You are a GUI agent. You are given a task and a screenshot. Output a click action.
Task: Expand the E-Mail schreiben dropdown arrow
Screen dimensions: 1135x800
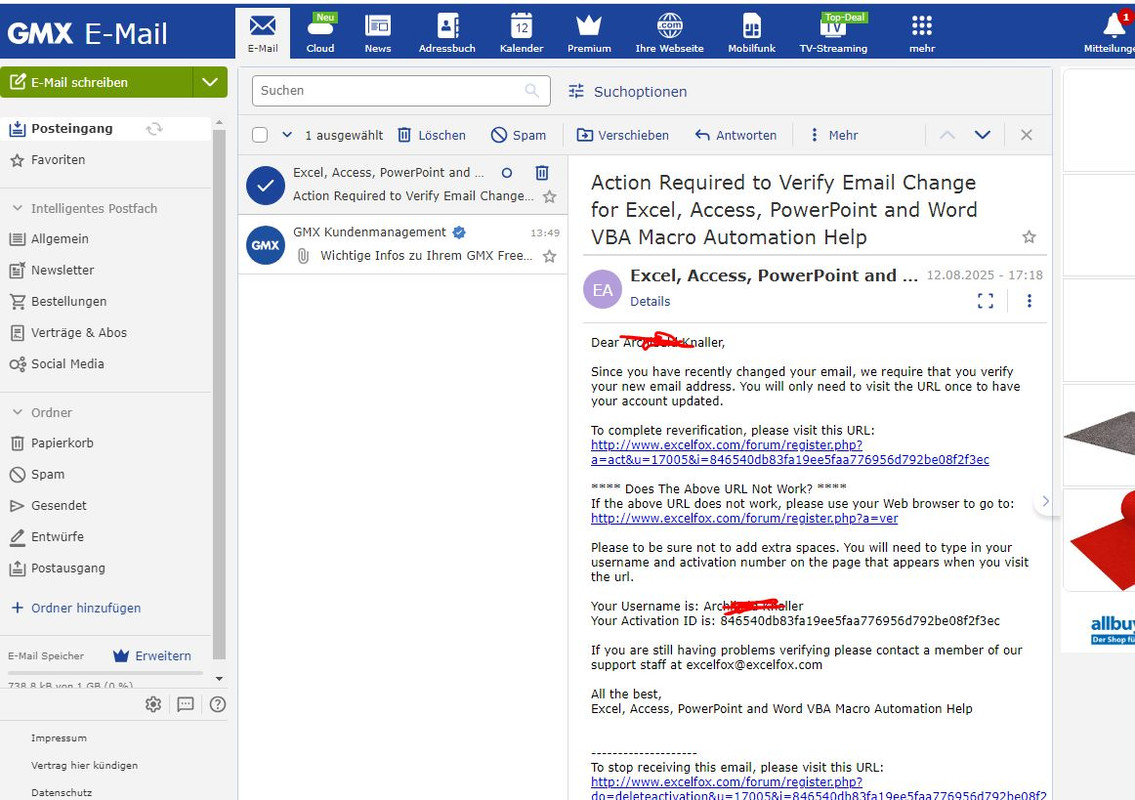210,82
